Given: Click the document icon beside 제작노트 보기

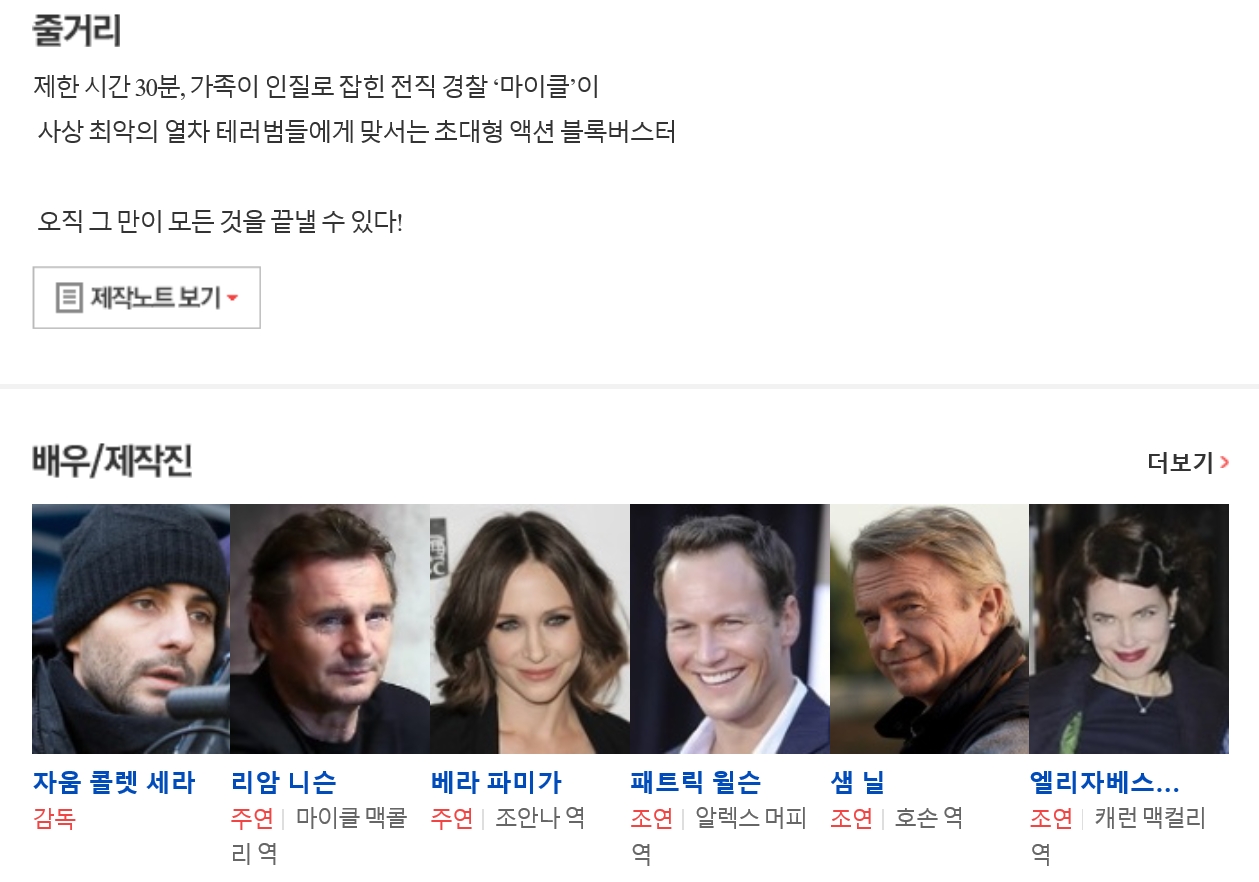Looking at the screenshot, I should pos(69,297).
